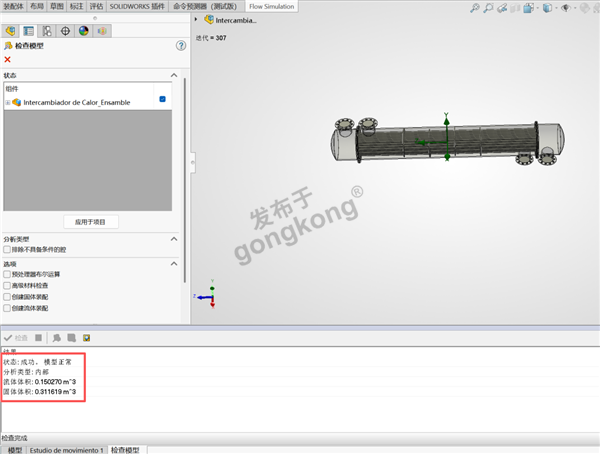This screenshot has height=454, width=600.
Task: Open the Estudio de movimiento 1 tab
Action: point(67,449)
